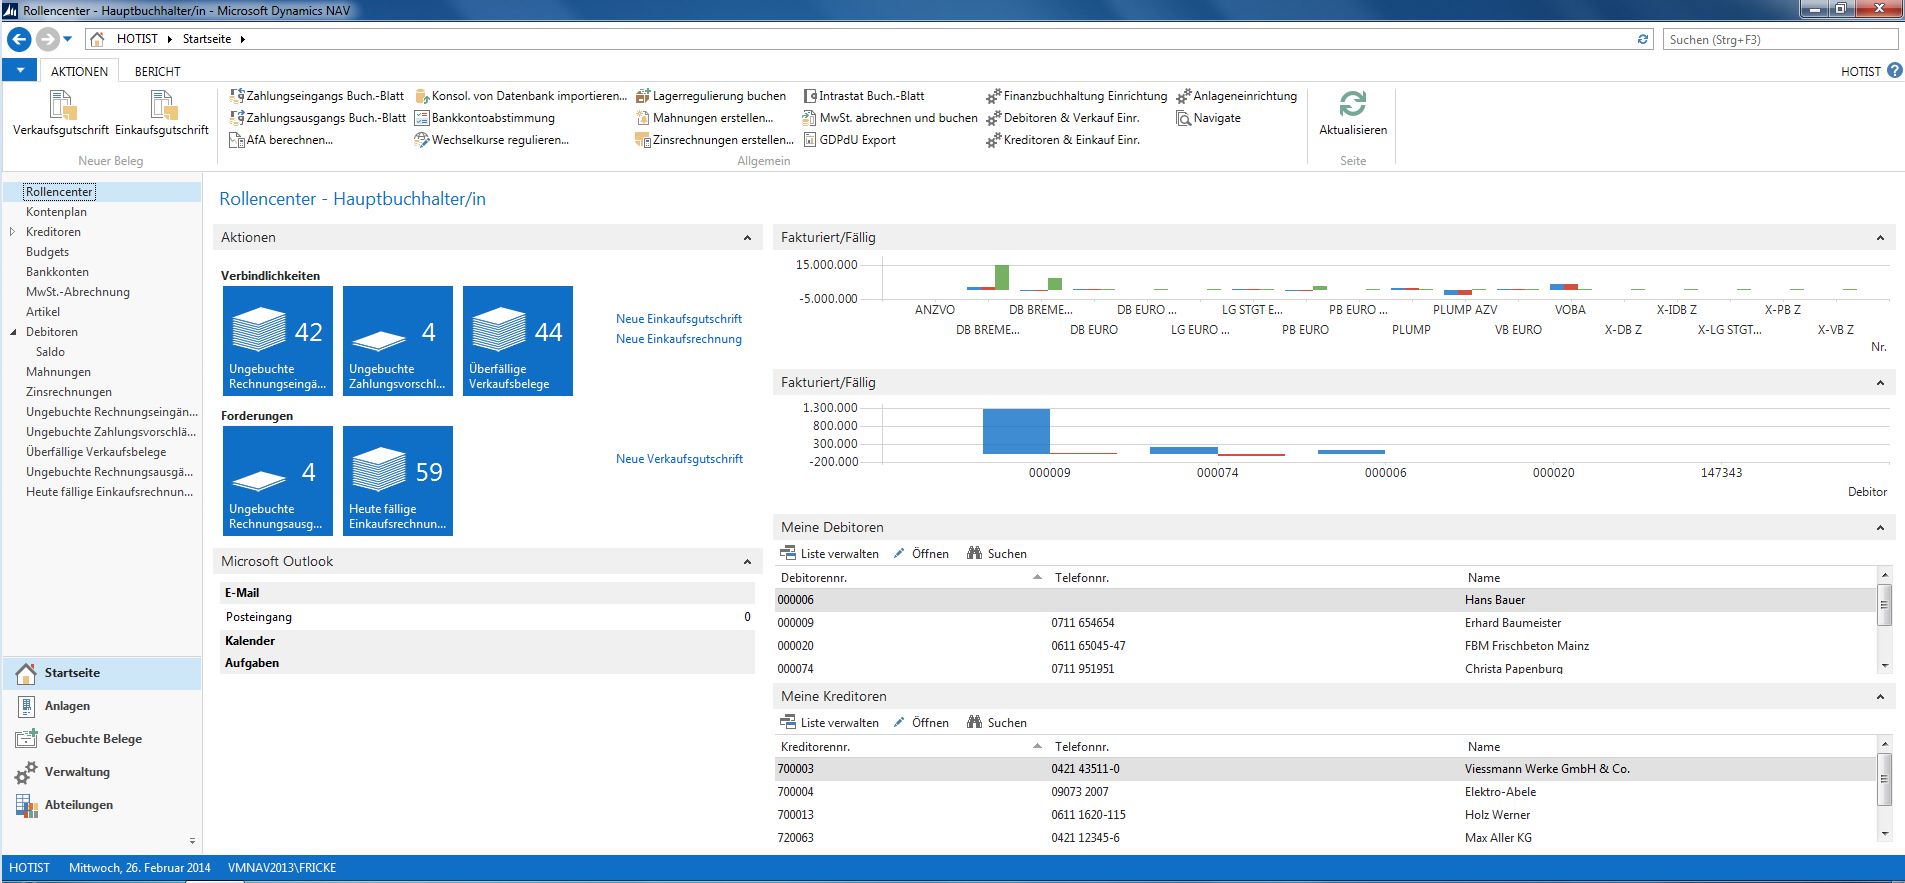Switch to the BERICHT ribbon tab
The height and width of the screenshot is (883, 1905).
tap(158, 72)
